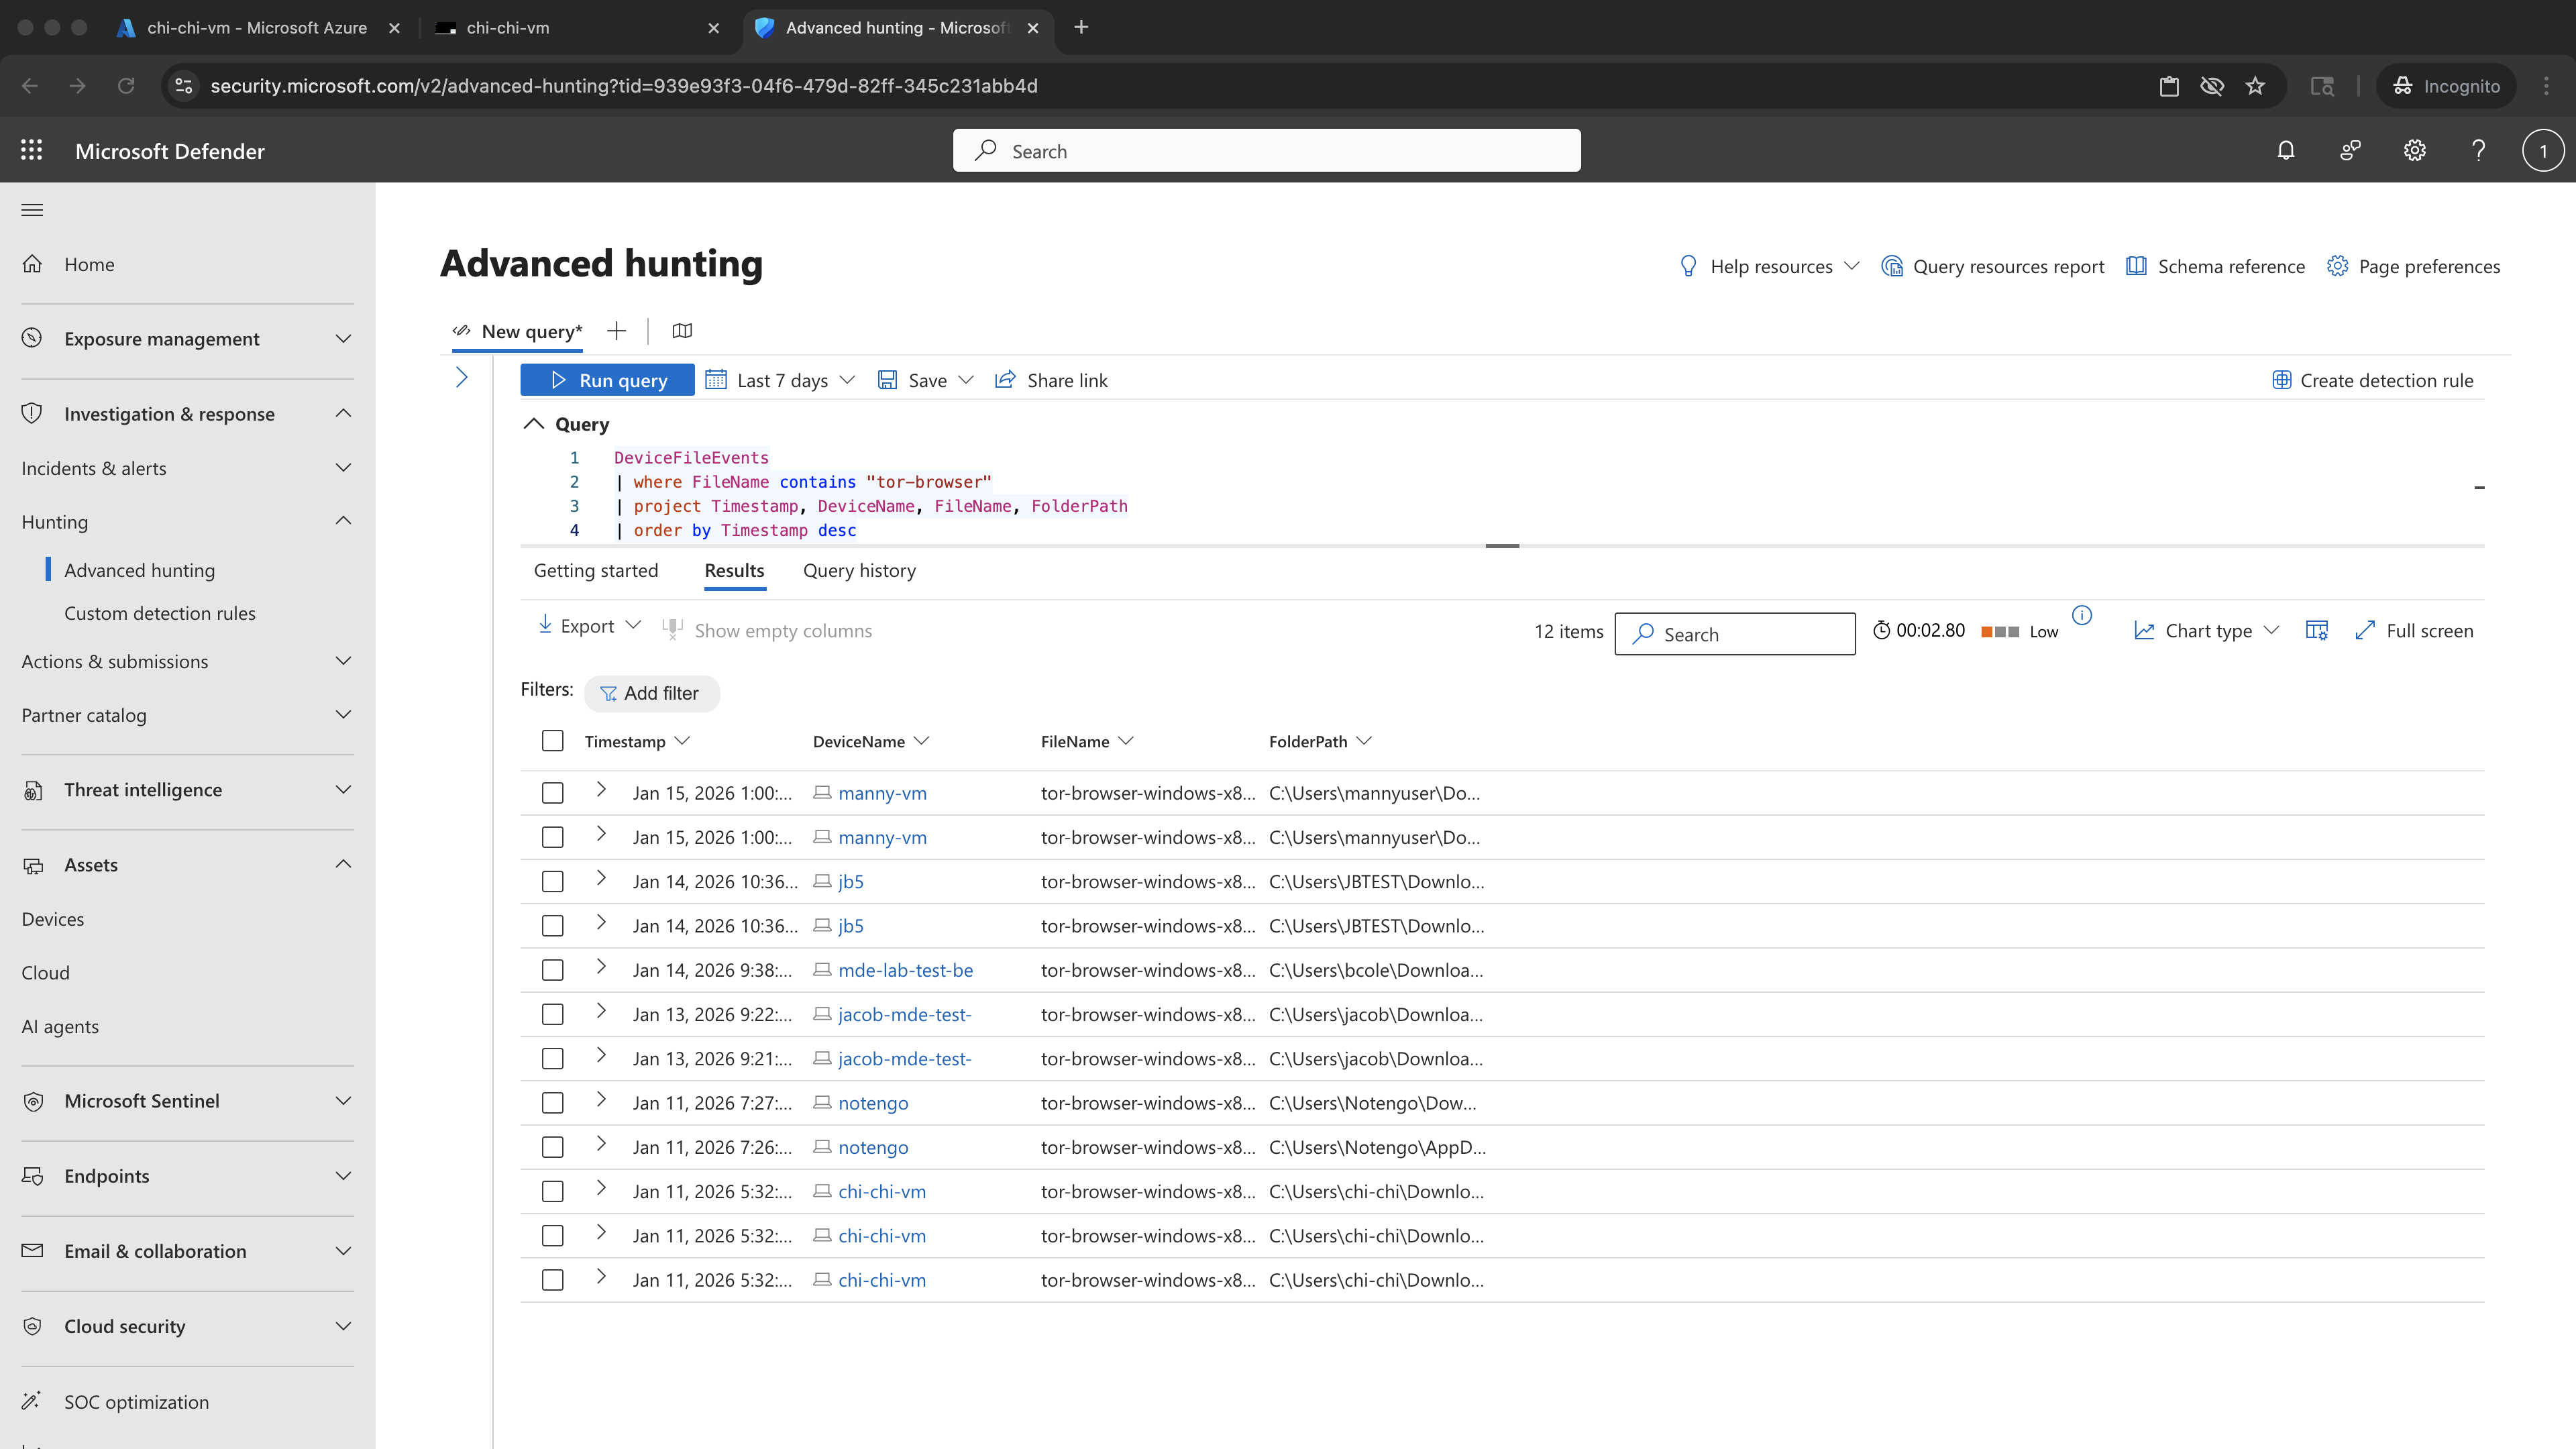Open Devices under Assets
The width and height of the screenshot is (2576, 1449).
[x=53, y=918]
